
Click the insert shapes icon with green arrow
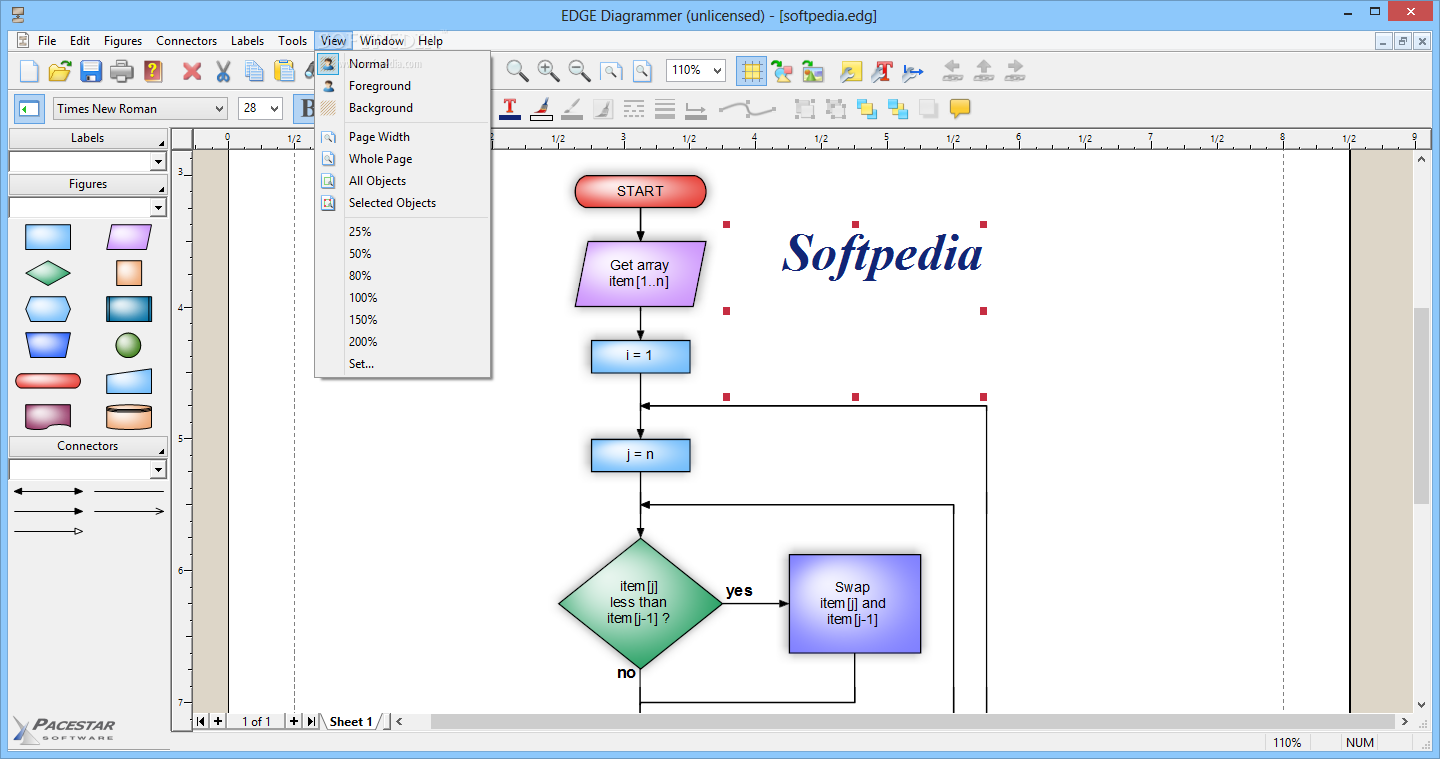[x=782, y=71]
